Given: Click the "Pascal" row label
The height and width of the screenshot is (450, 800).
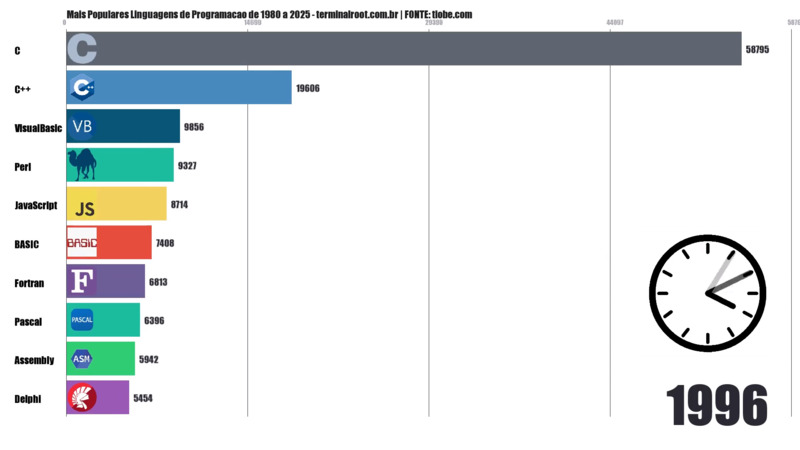Looking at the screenshot, I should coord(28,322).
